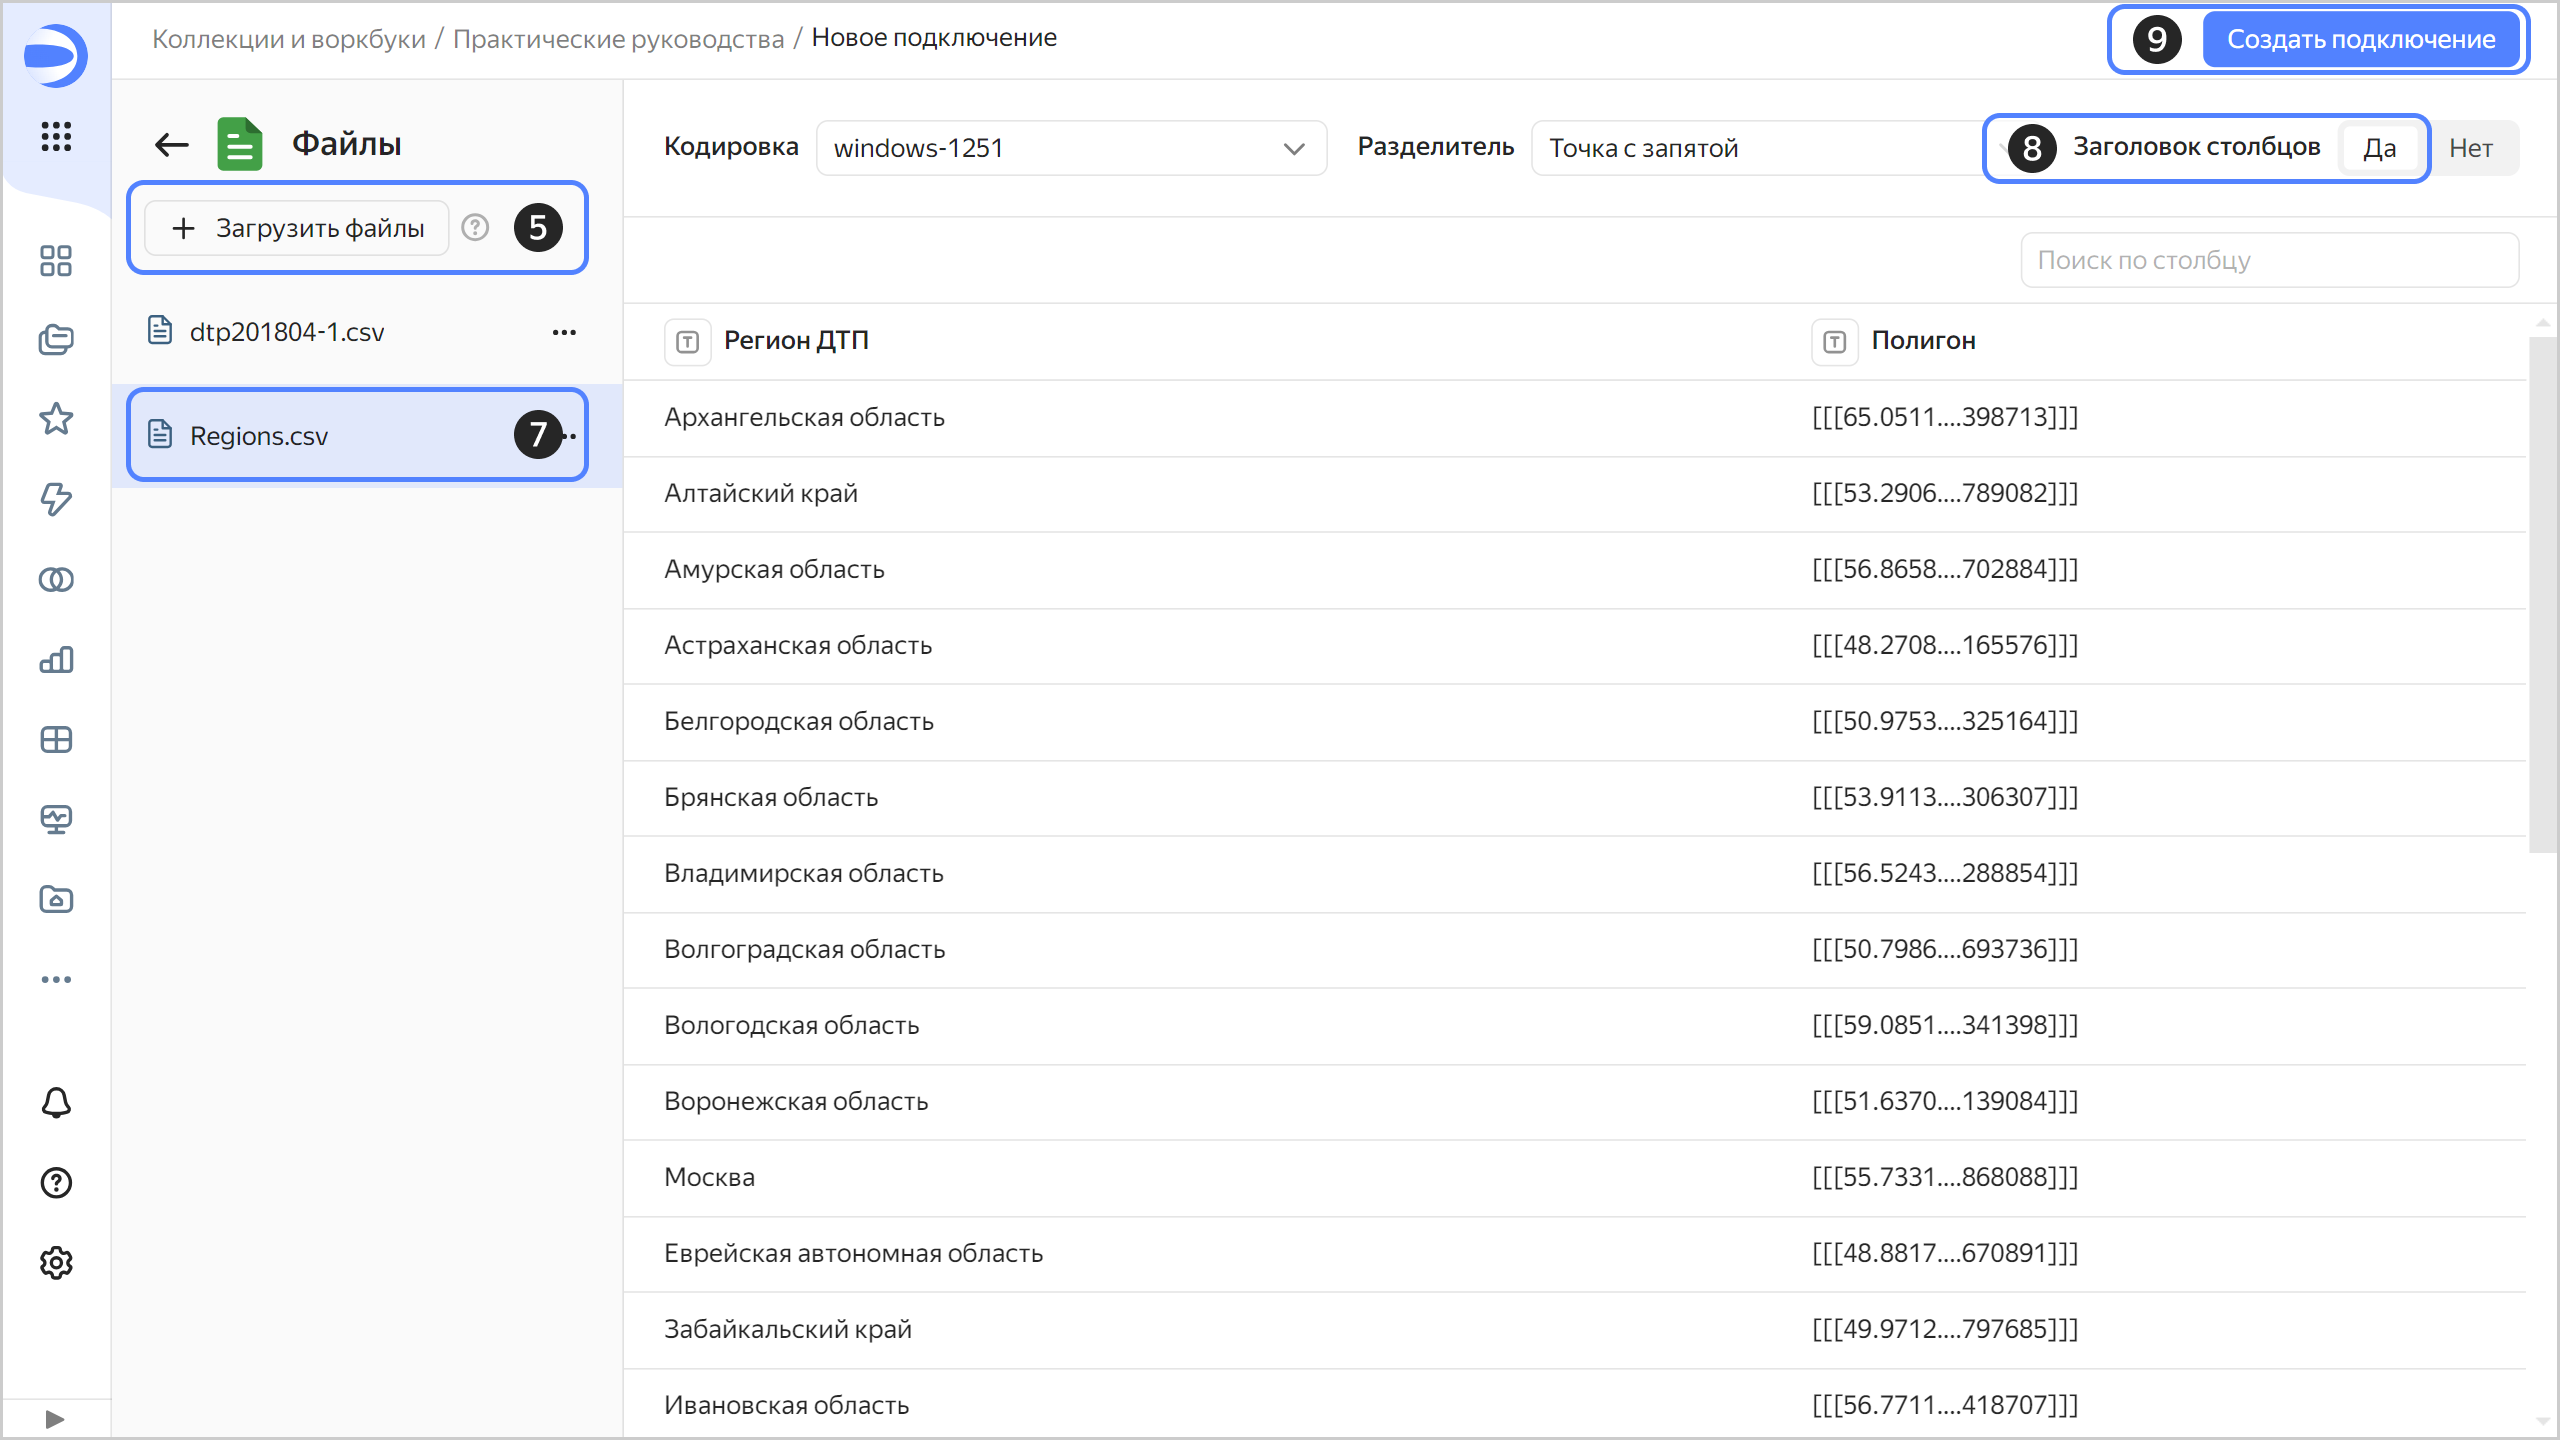
Task: Click Загрузить файлы button
Action: click(x=298, y=228)
